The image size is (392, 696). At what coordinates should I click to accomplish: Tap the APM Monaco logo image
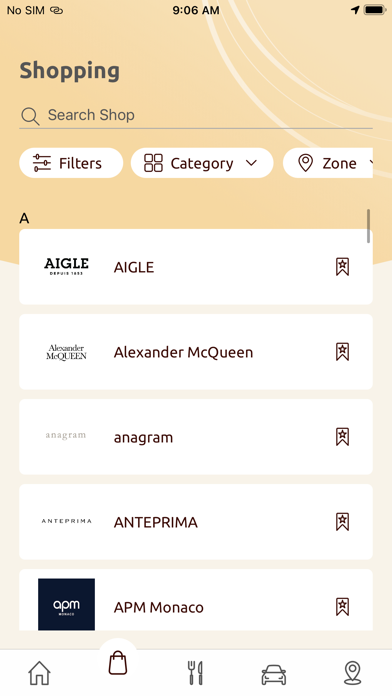[66, 605]
